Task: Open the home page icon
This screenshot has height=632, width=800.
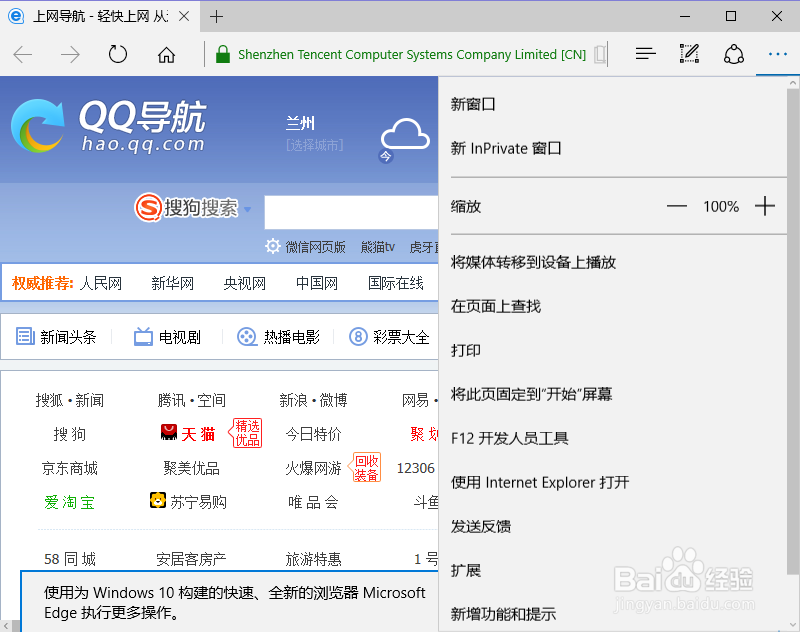Action: point(166,54)
